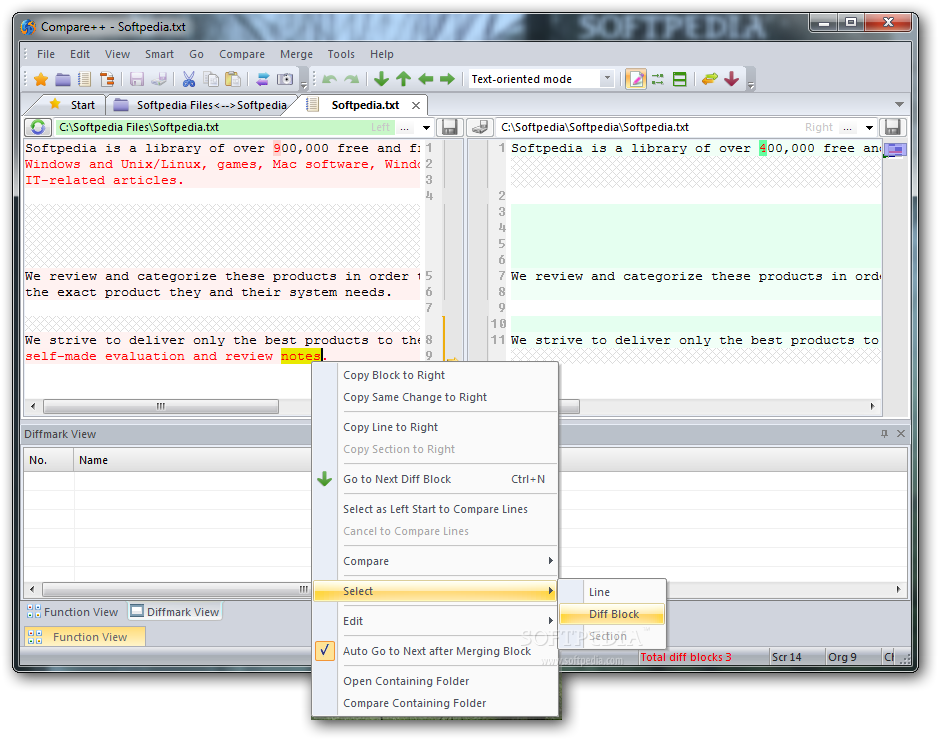939x740 pixels.
Task: Choose Copy Block to Right
Action: tap(436, 375)
